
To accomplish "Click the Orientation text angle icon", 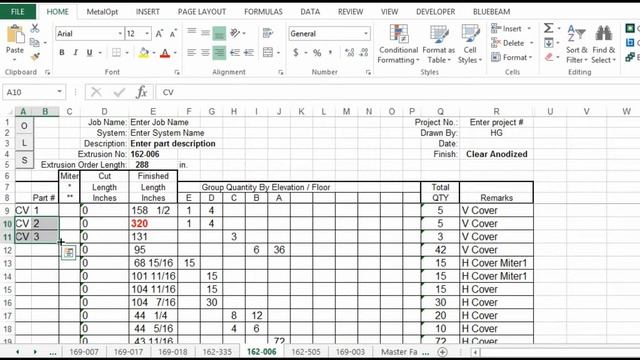I will (235, 33).
